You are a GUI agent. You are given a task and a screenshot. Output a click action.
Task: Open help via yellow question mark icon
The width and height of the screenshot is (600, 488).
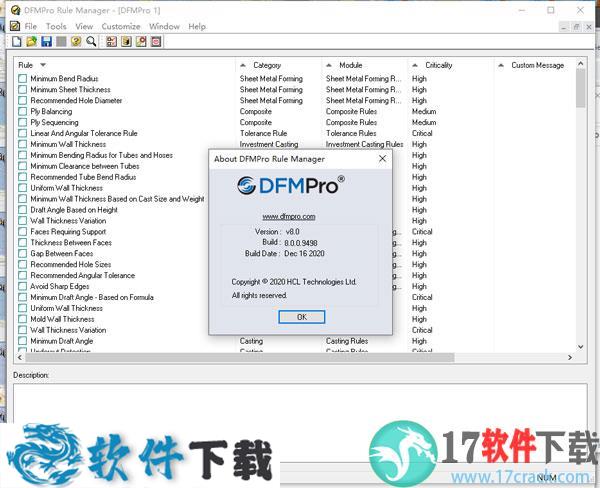76,41
